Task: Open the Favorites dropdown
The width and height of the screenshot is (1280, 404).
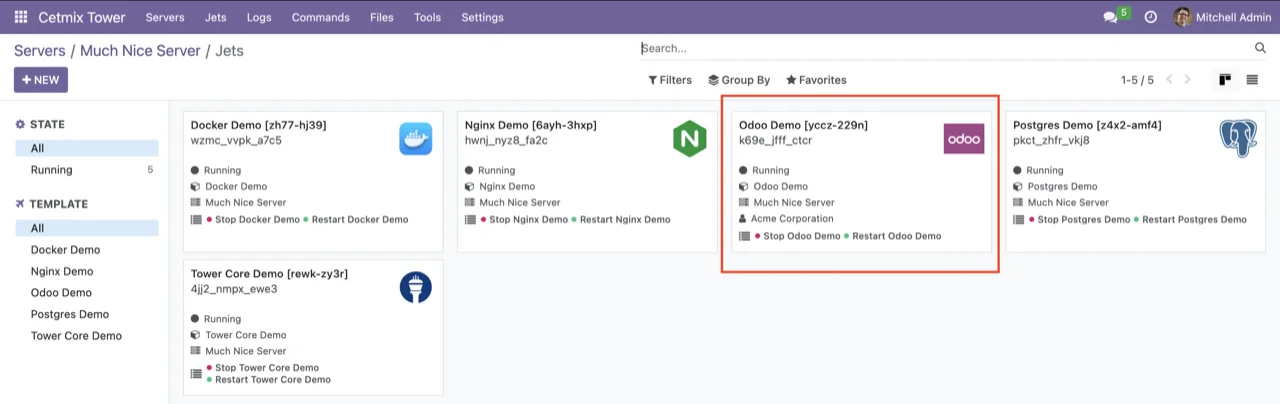Action: pos(816,80)
